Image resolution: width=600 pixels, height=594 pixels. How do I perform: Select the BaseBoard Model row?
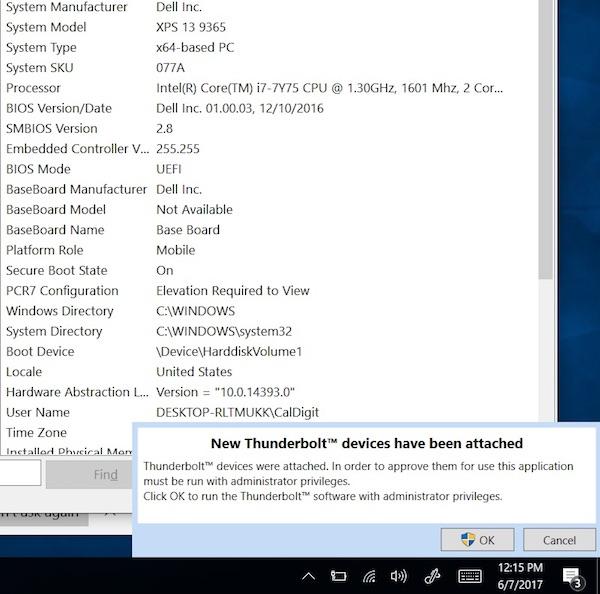coord(269,210)
